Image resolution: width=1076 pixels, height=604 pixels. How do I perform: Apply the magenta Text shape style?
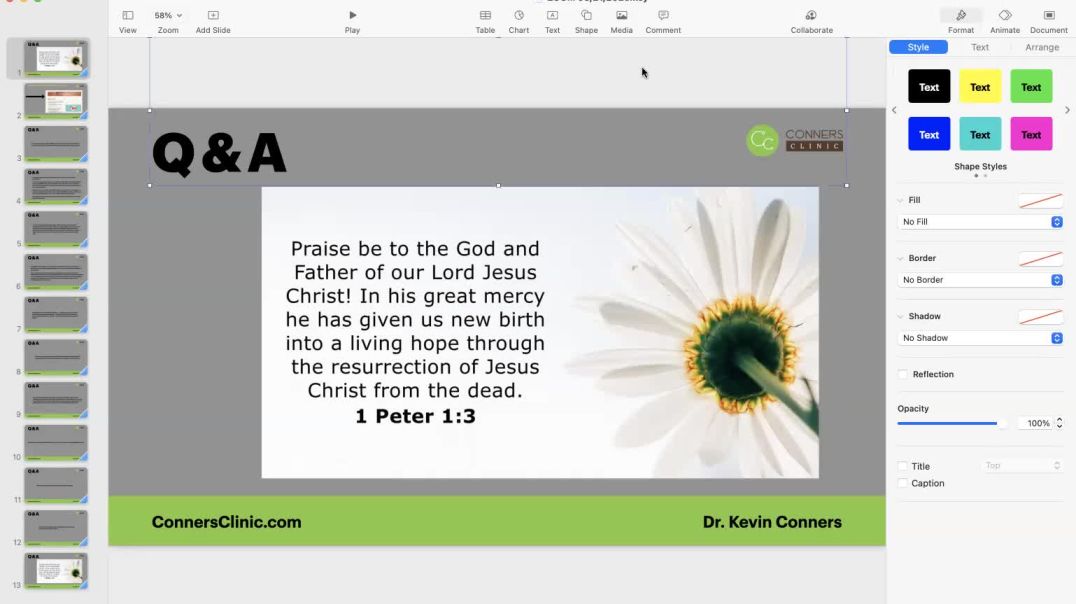tap(1031, 134)
